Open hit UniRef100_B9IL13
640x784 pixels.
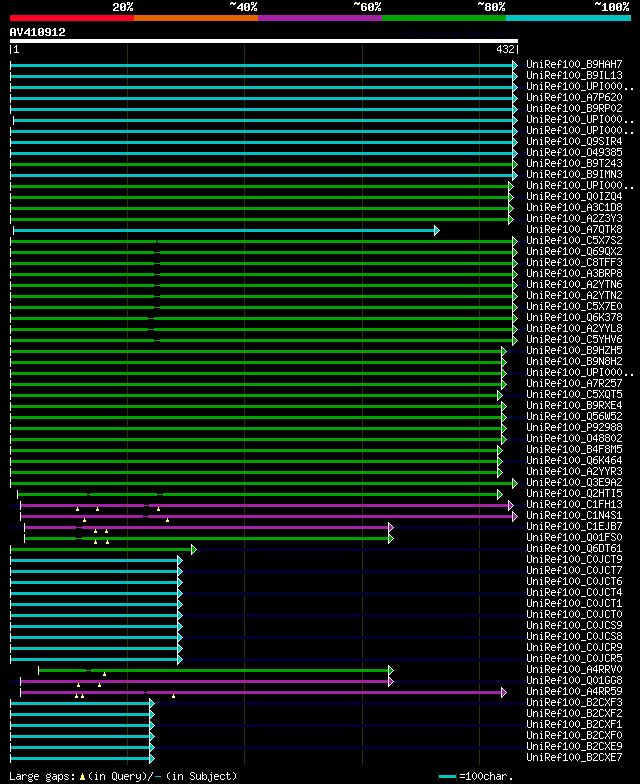(x=574, y=76)
